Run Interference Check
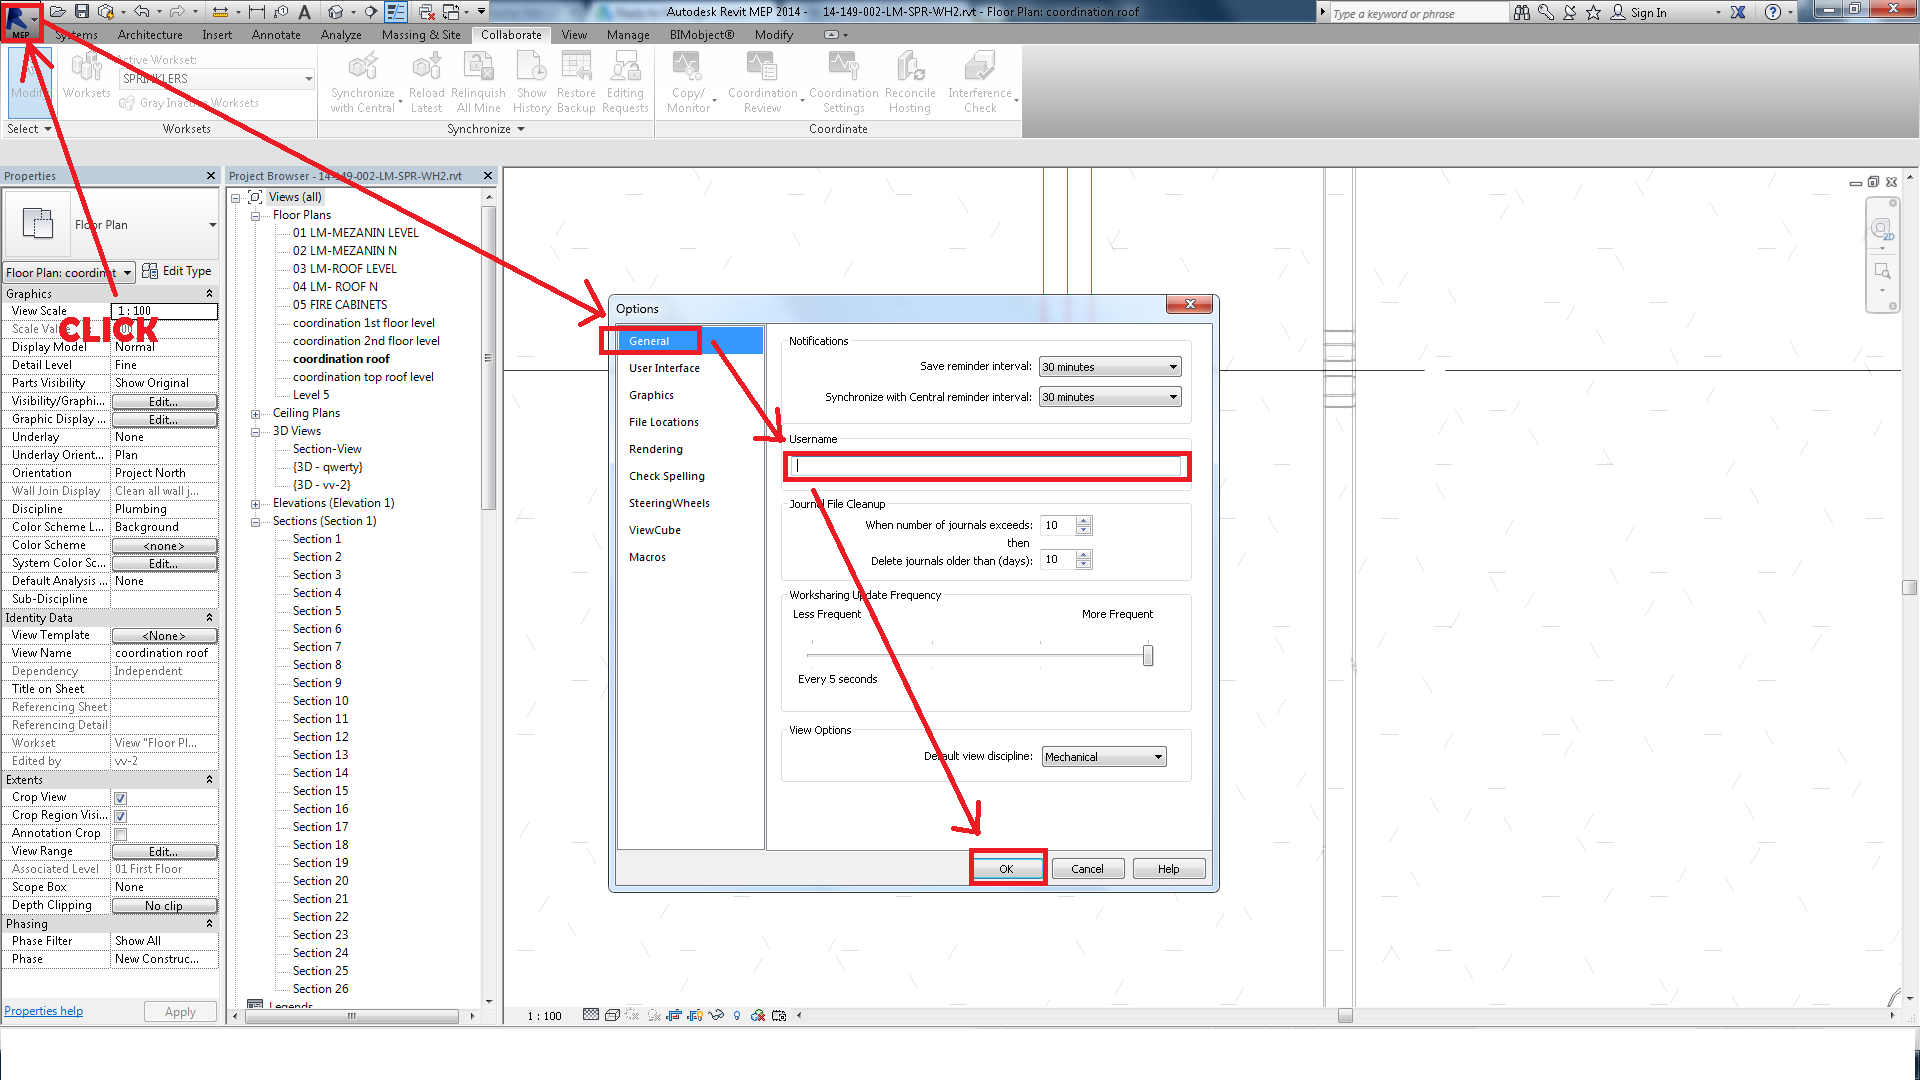Screen dimensions: 1920x1080 [x=977, y=80]
